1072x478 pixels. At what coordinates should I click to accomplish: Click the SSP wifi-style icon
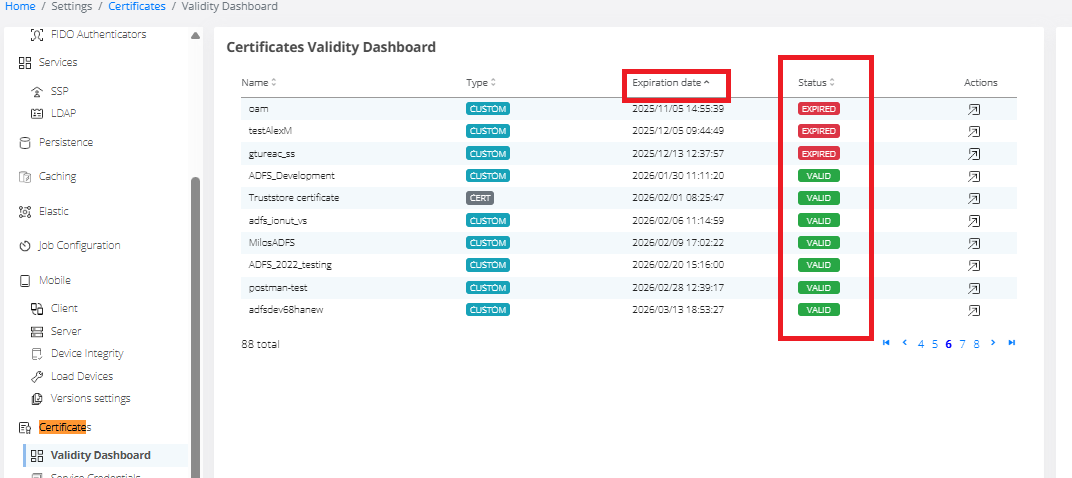(x=38, y=92)
